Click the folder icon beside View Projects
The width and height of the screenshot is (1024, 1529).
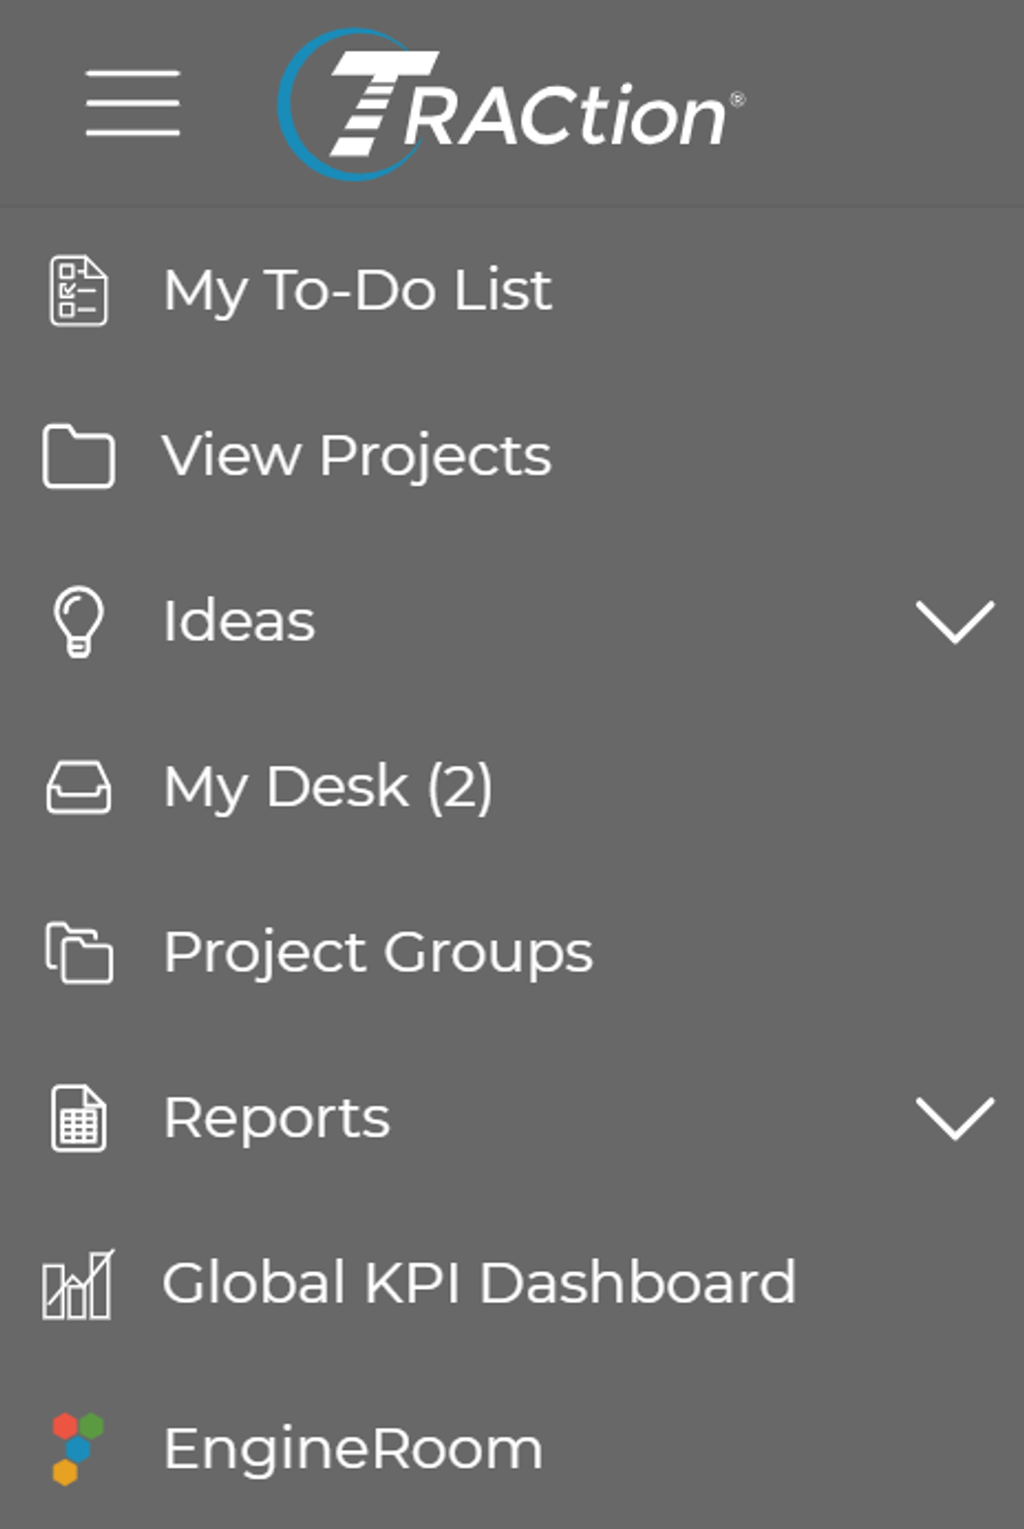pyautogui.click(x=79, y=456)
